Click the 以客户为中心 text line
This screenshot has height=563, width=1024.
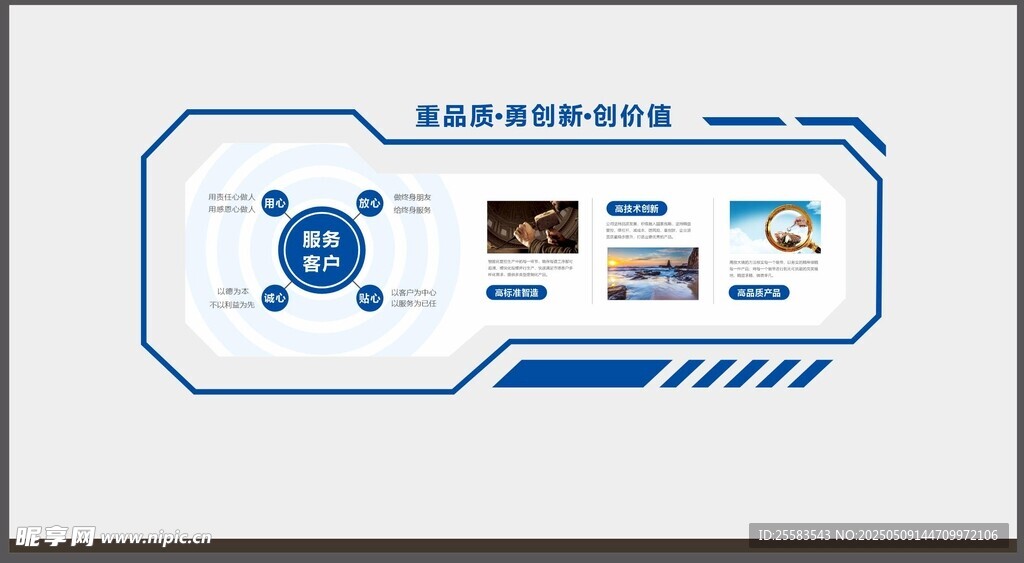pyautogui.click(x=413, y=292)
